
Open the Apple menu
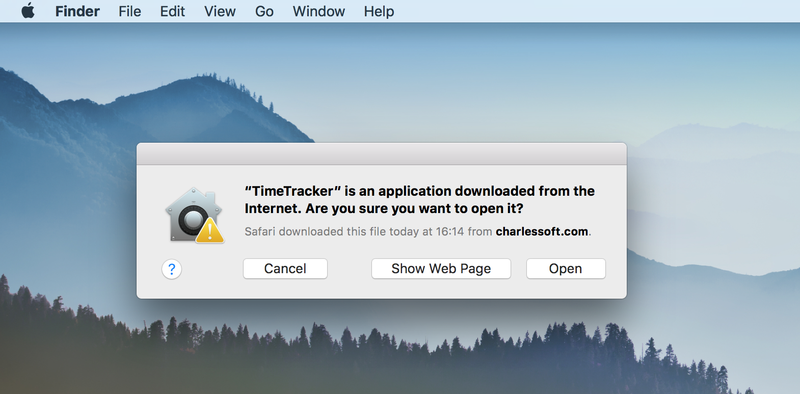click(28, 11)
